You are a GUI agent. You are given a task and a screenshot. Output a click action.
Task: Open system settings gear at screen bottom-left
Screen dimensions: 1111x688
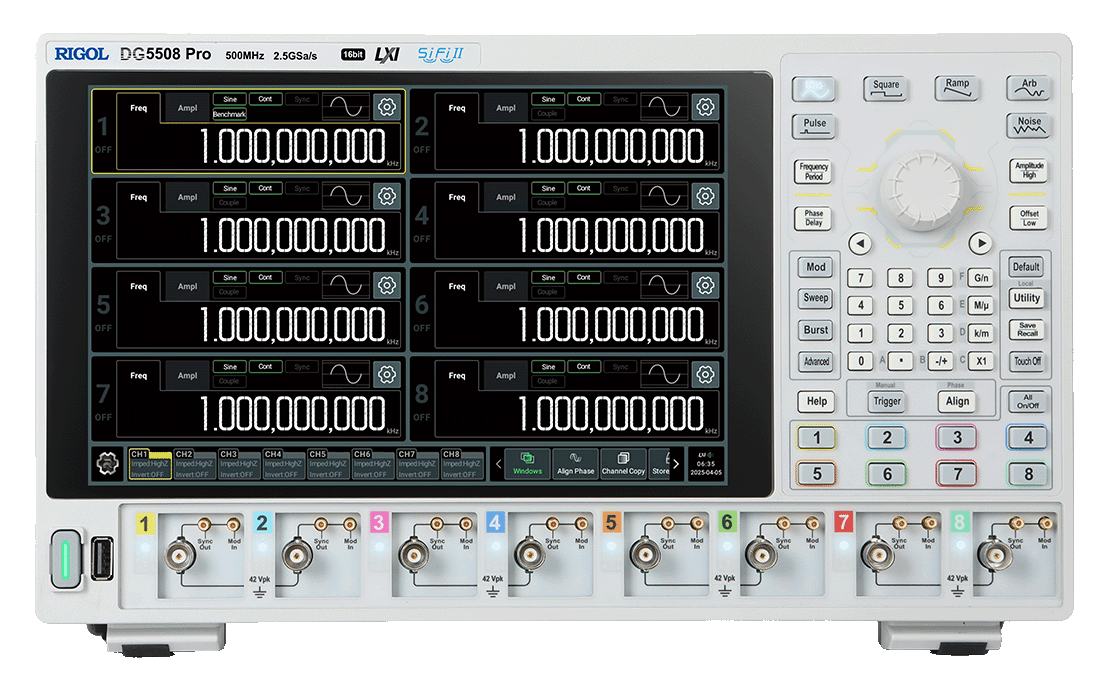click(x=107, y=464)
